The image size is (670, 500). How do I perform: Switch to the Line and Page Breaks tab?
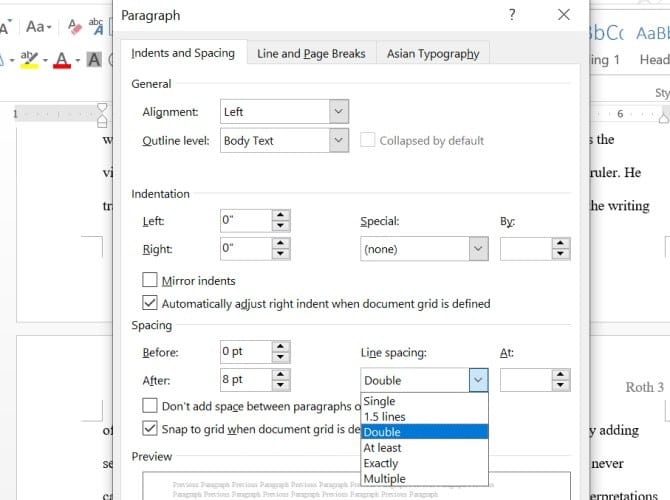[311, 53]
